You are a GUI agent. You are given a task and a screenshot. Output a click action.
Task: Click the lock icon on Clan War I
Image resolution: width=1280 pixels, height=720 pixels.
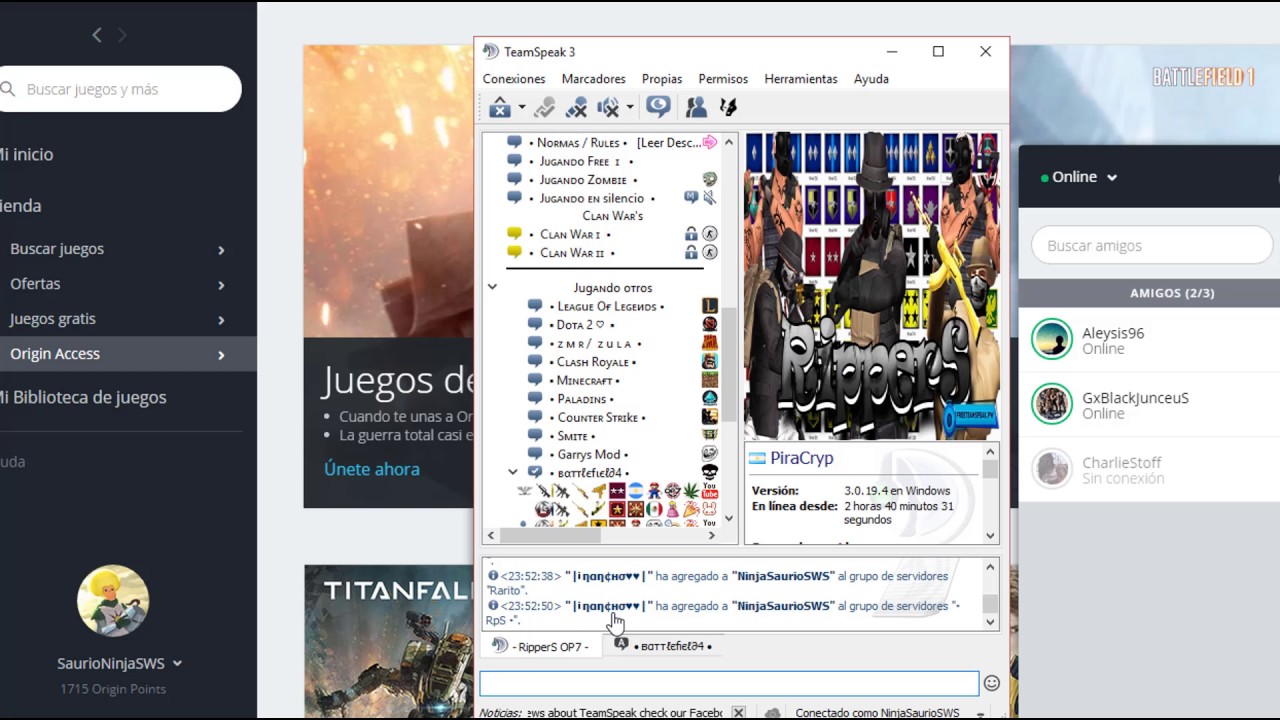click(691, 234)
